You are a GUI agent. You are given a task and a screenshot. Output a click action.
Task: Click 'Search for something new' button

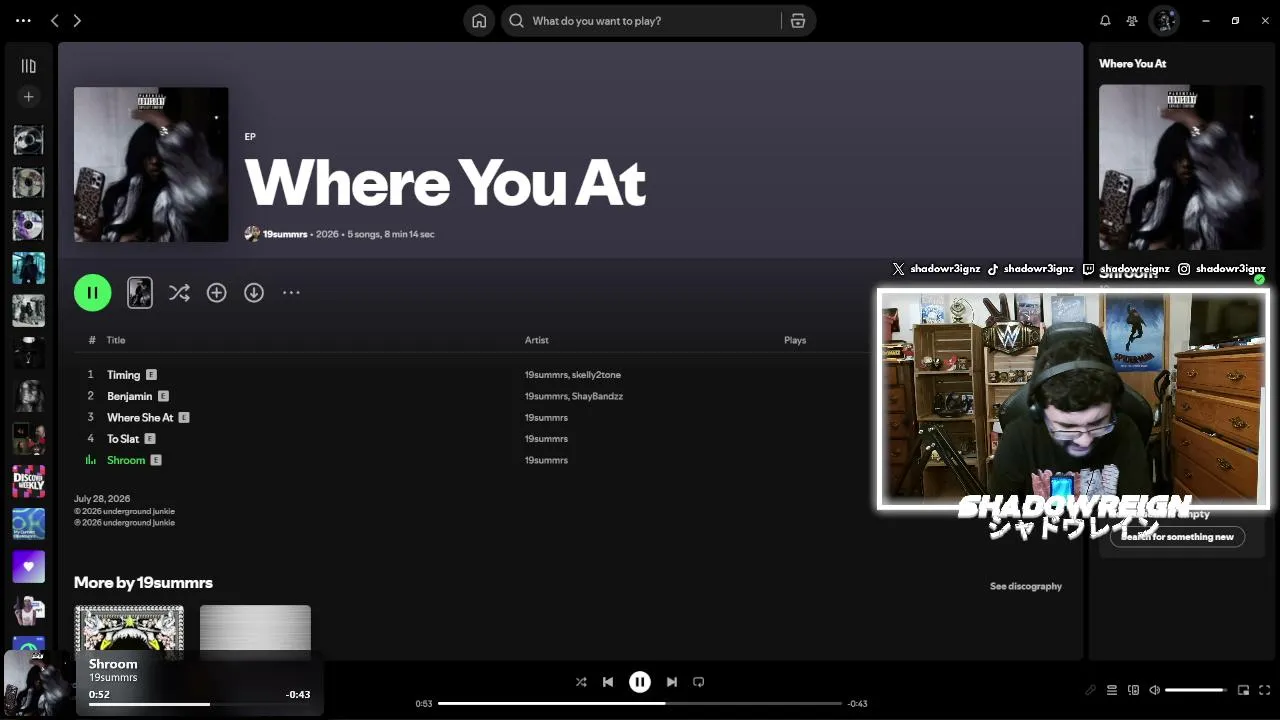point(1177,537)
